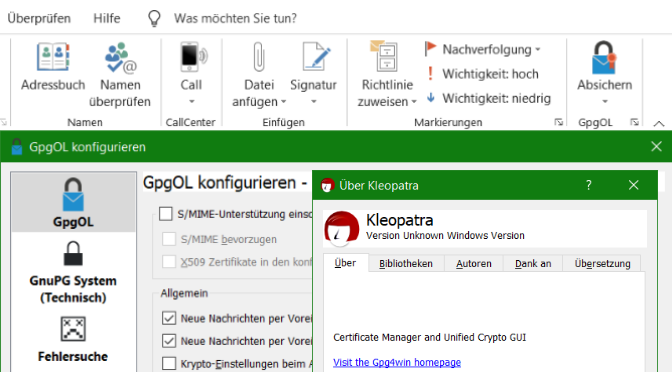Set Wichtigkeit: niedrig
The image size is (672, 372).
[x=489, y=98]
